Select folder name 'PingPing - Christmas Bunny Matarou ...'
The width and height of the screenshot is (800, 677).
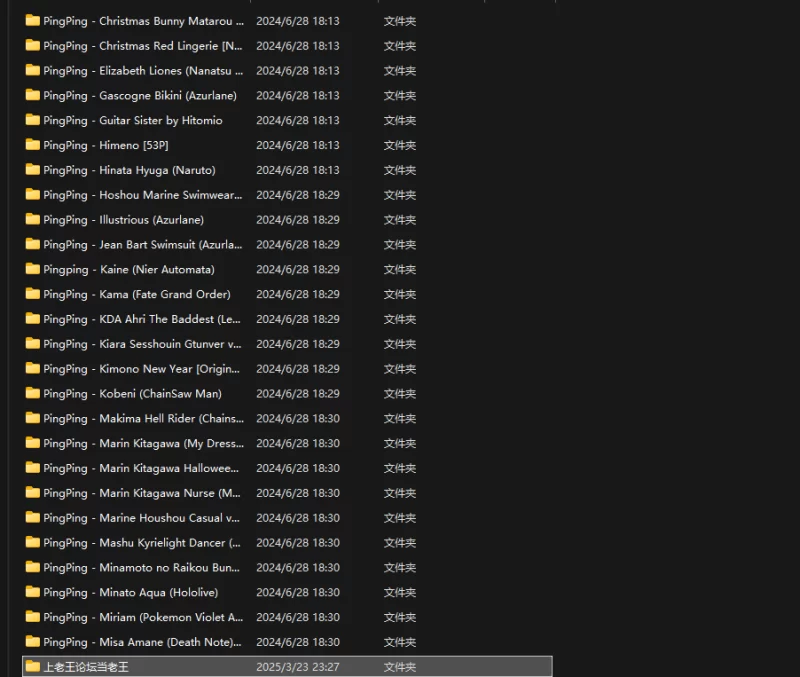pyautogui.click(x=143, y=21)
